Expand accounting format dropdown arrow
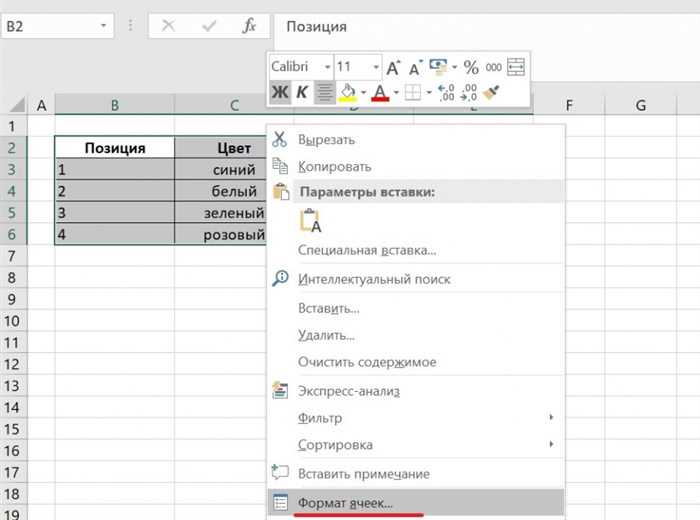 [454, 67]
